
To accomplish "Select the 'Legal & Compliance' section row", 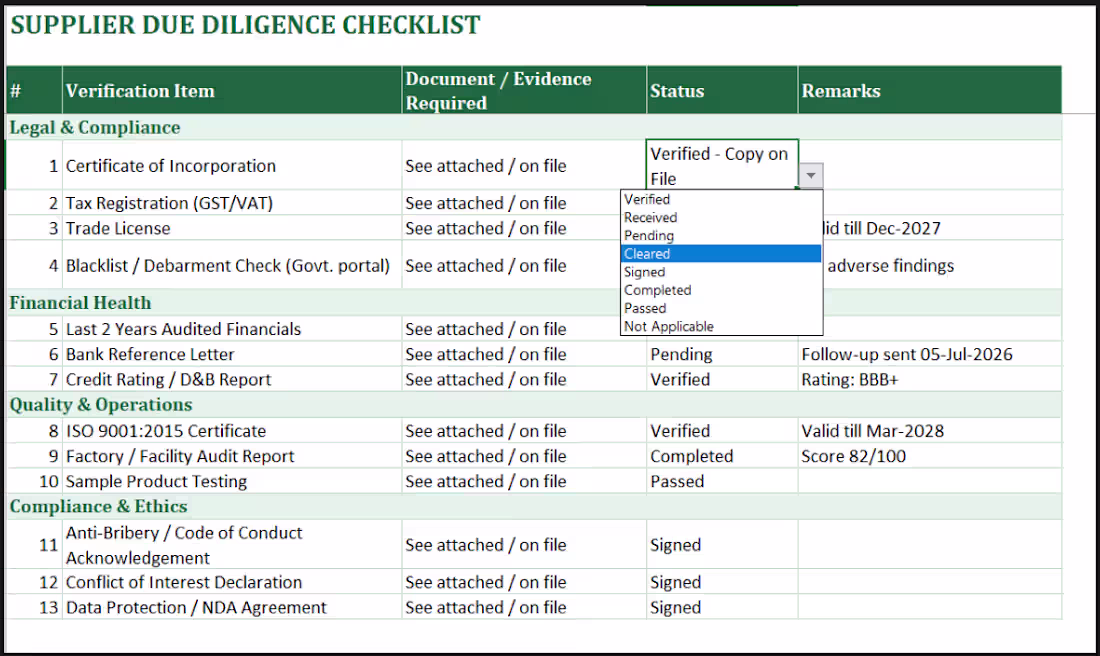I will 534,127.
